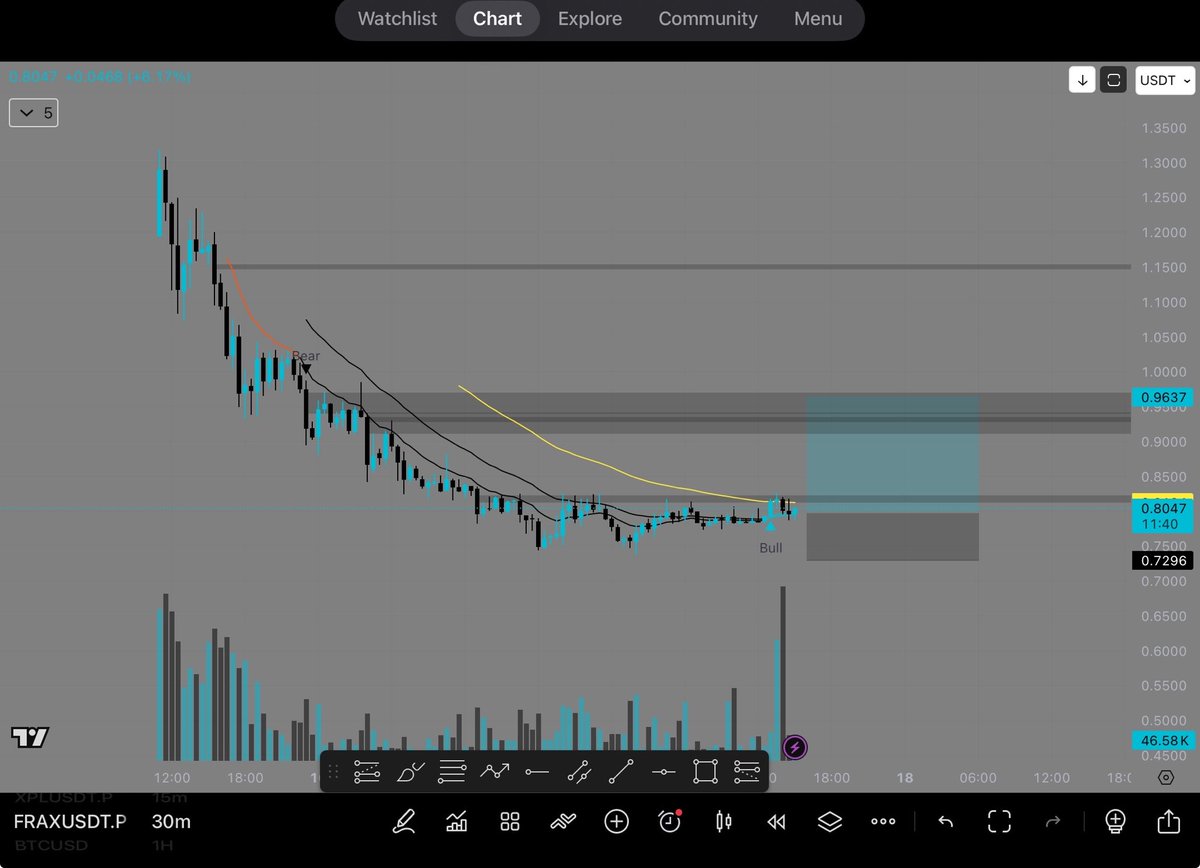Screen dimensions: 1200x868
Task: Tap the plus circle compare button
Action: [x=616, y=822]
